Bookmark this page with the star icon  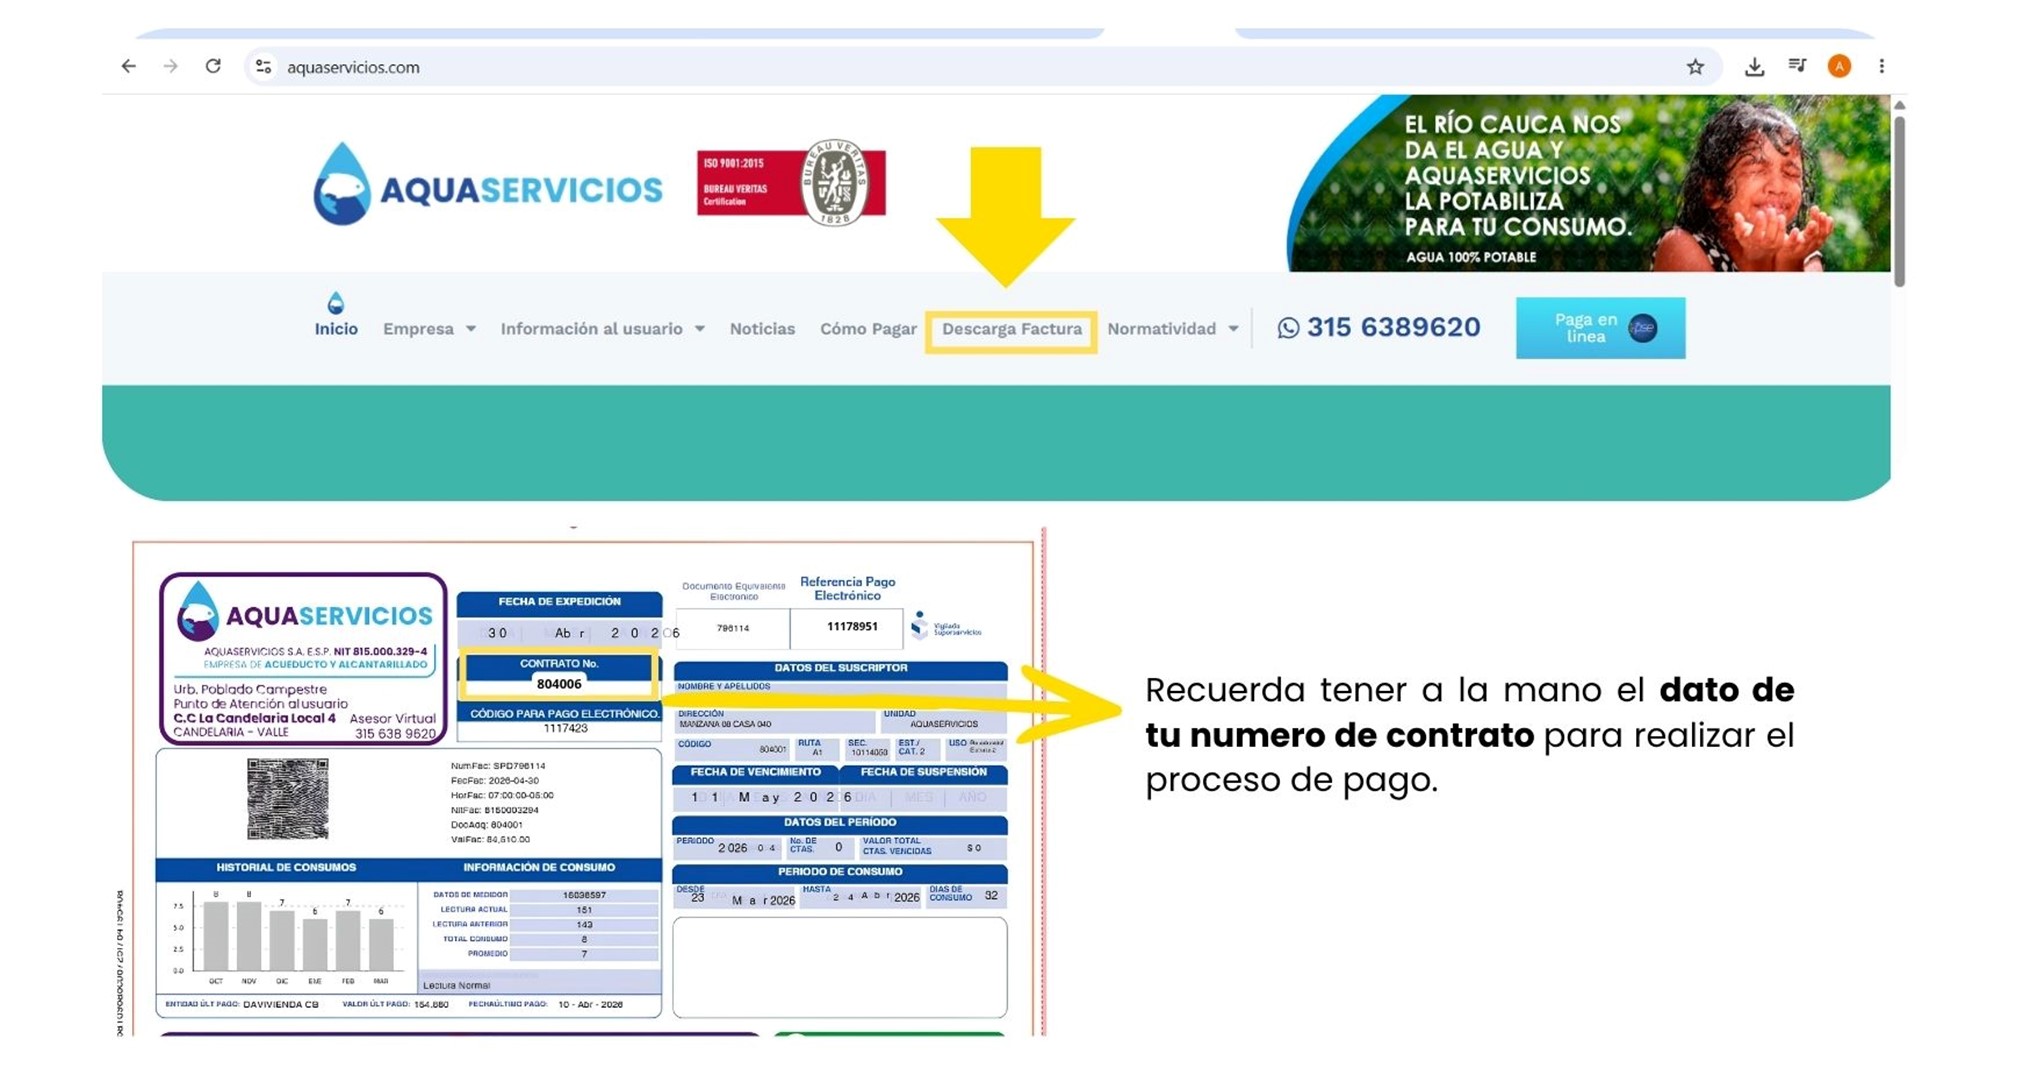pyautogui.click(x=1695, y=66)
